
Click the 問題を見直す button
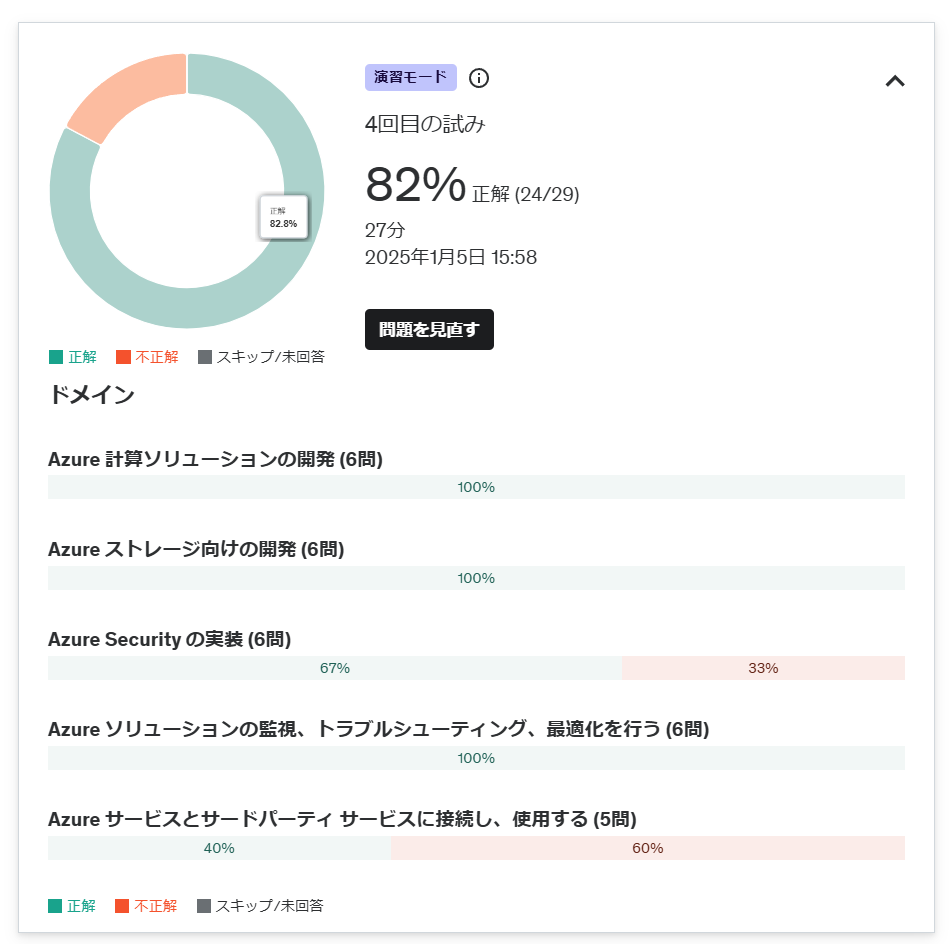429,329
